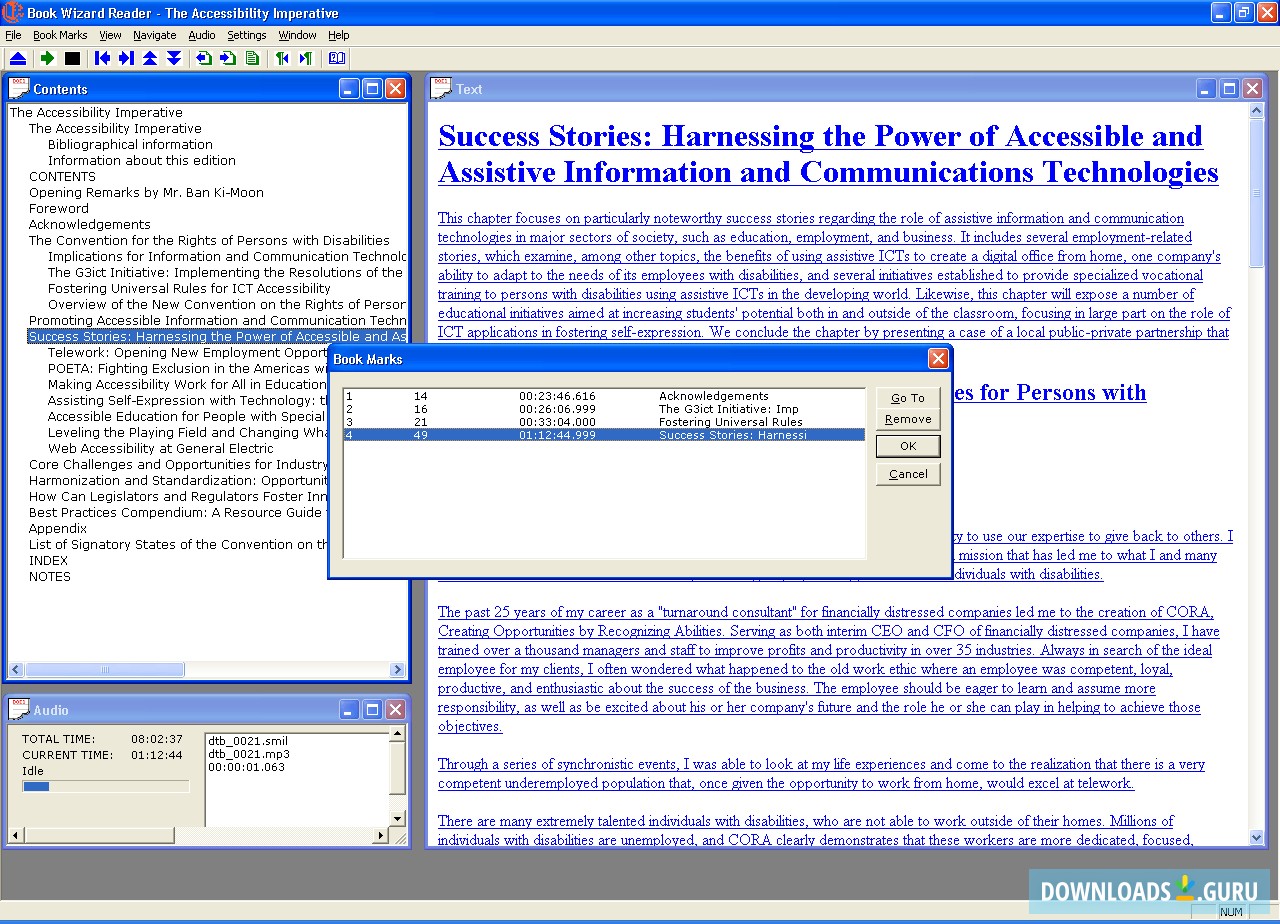The image size is (1280, 924).
Task: Open the File menu
Action: 13,35
